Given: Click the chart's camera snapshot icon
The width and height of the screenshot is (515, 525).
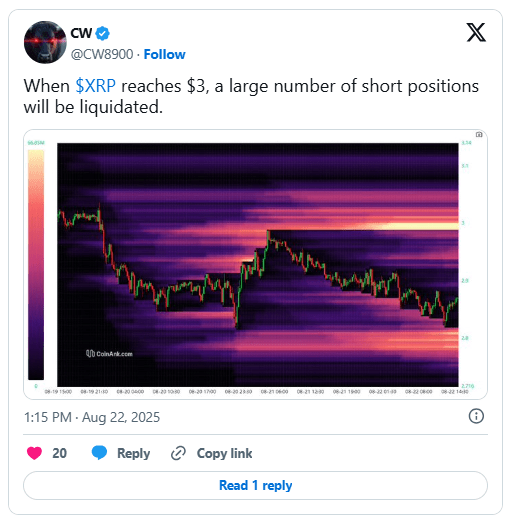Looking at the screenshot, I should click(479, 135).
